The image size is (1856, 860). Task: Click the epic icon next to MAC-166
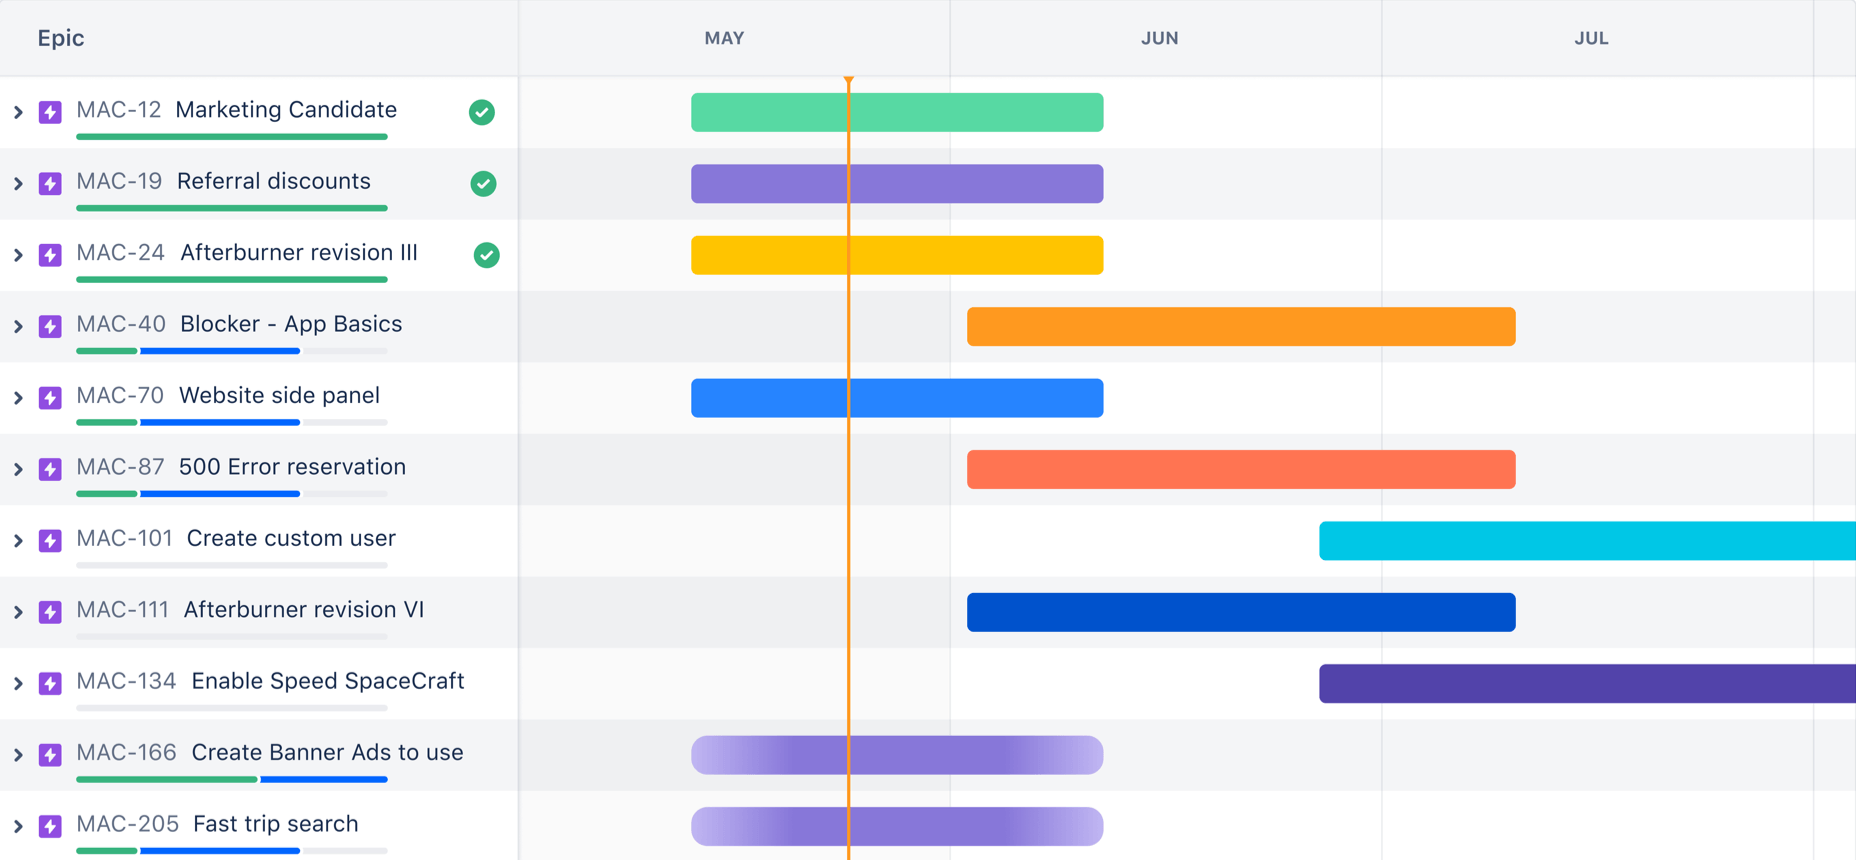point(50,755)
